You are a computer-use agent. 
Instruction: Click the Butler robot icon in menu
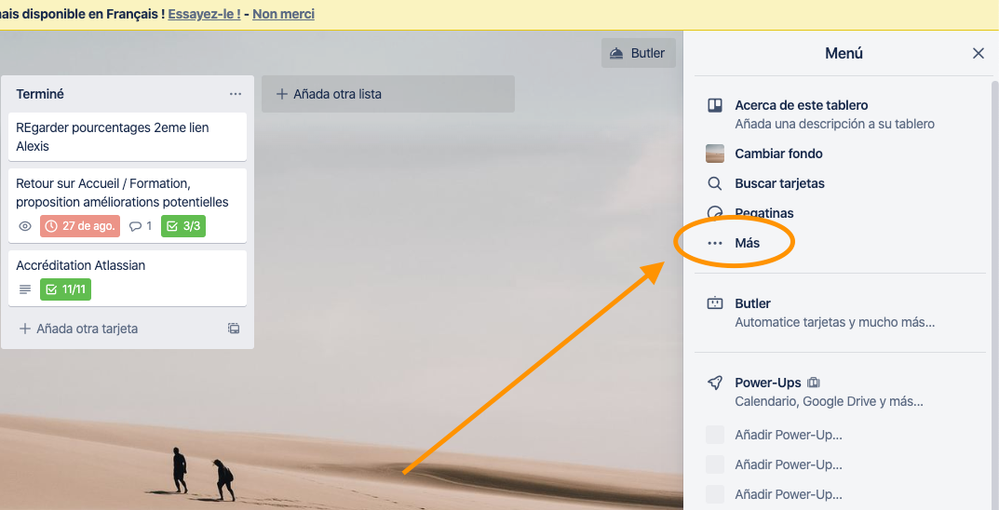(x=715, y=303)
